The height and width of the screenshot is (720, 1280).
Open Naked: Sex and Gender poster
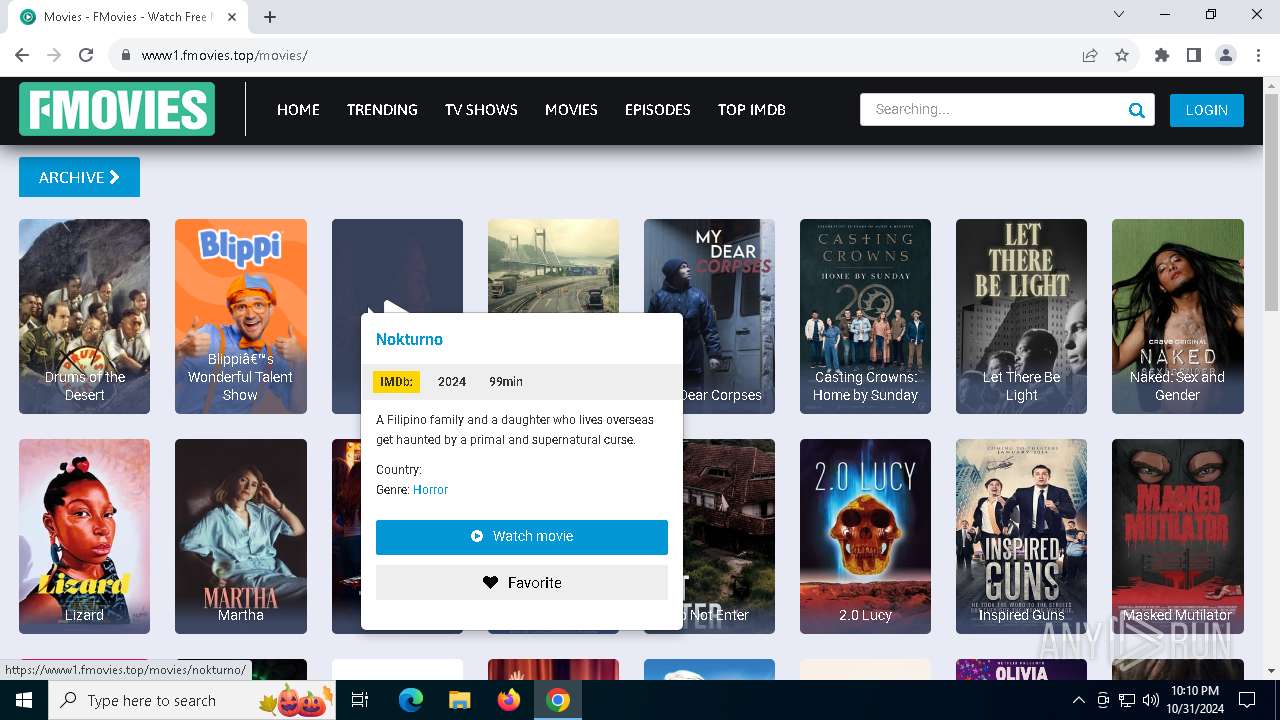click(1177, 316)
